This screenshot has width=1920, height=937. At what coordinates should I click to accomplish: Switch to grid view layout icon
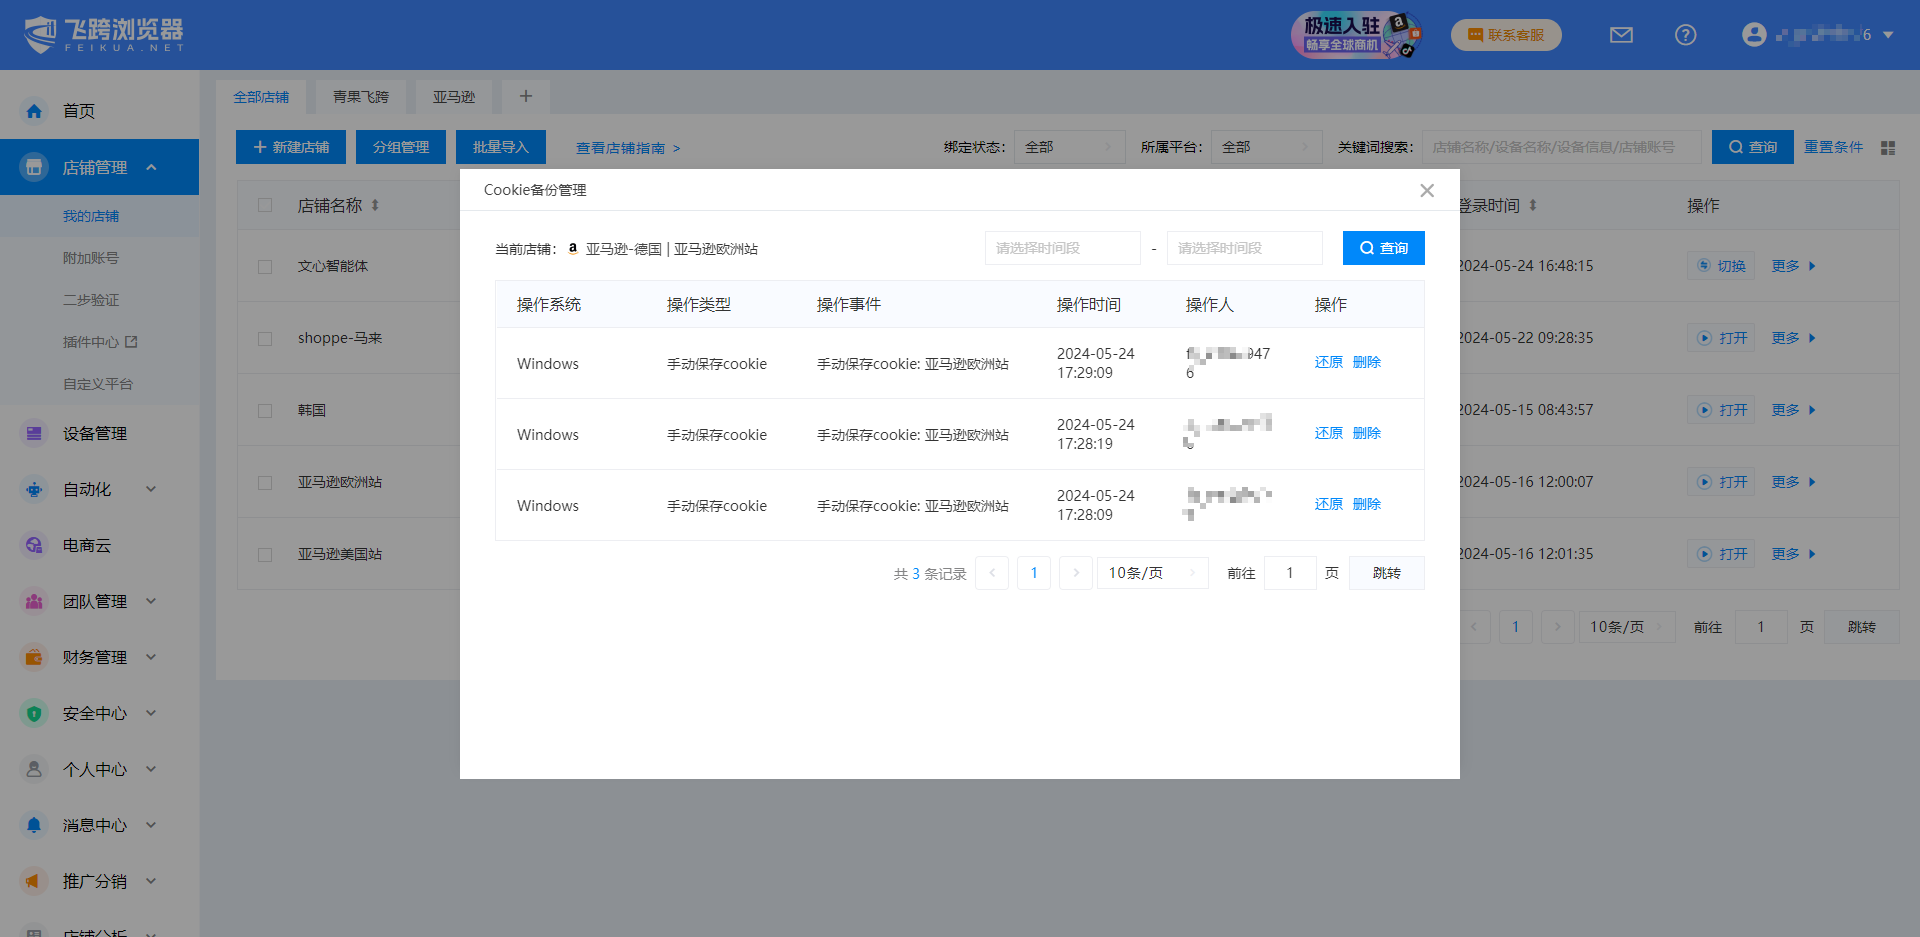(1887, 148)
